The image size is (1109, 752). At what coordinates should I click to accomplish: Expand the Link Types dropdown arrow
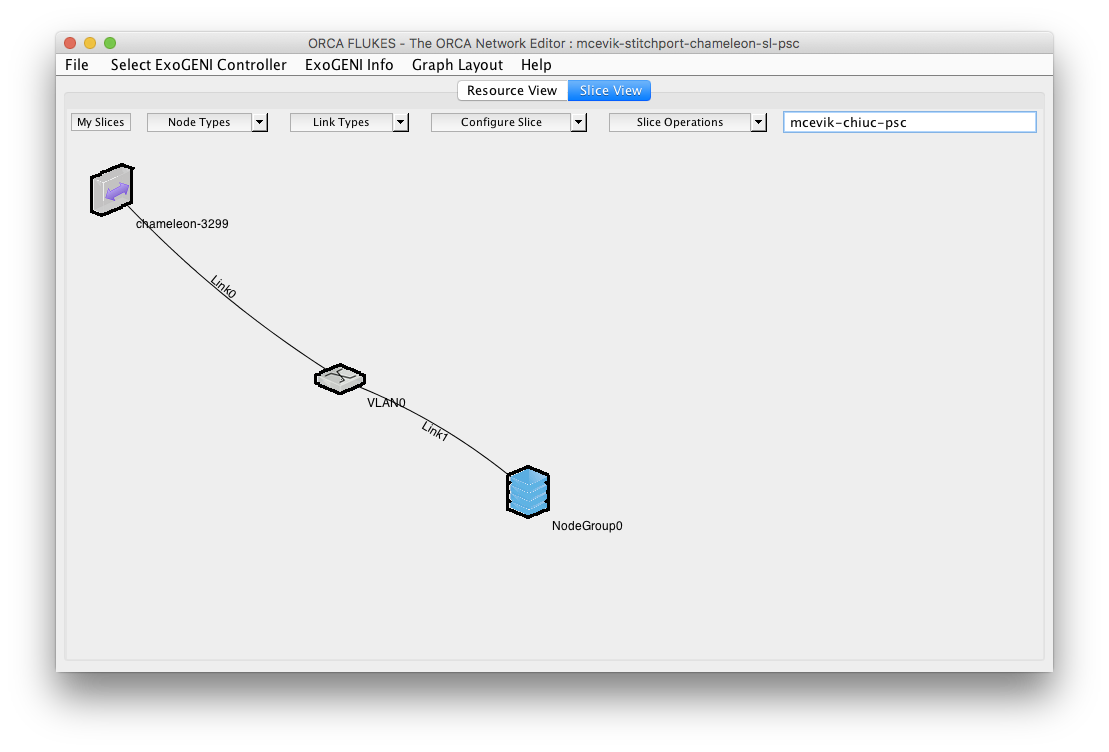pos(400,122)
